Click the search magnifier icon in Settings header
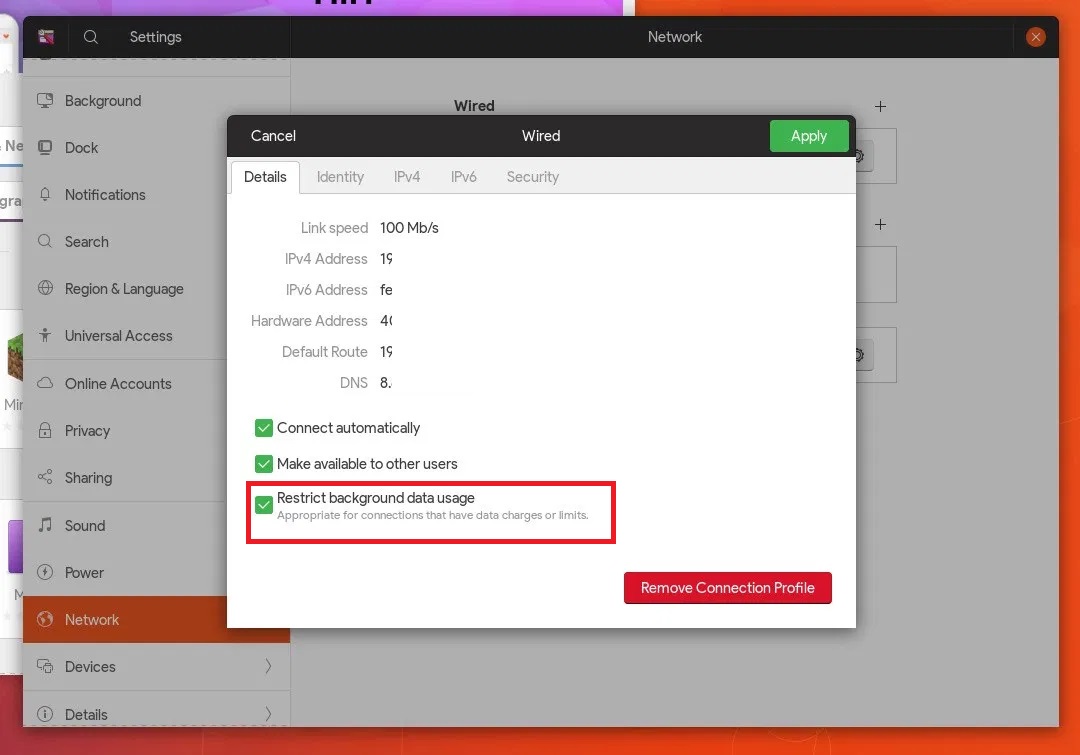This screenshot has height=755, width=1080. click(x=90, y=37)
